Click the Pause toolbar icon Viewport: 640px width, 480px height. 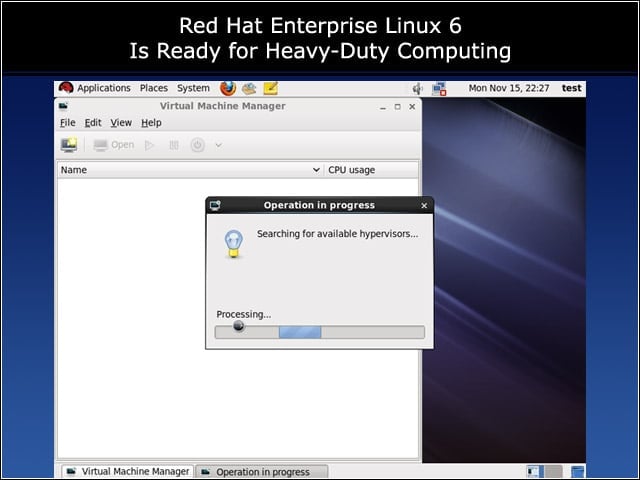click(x=174, y=145)
